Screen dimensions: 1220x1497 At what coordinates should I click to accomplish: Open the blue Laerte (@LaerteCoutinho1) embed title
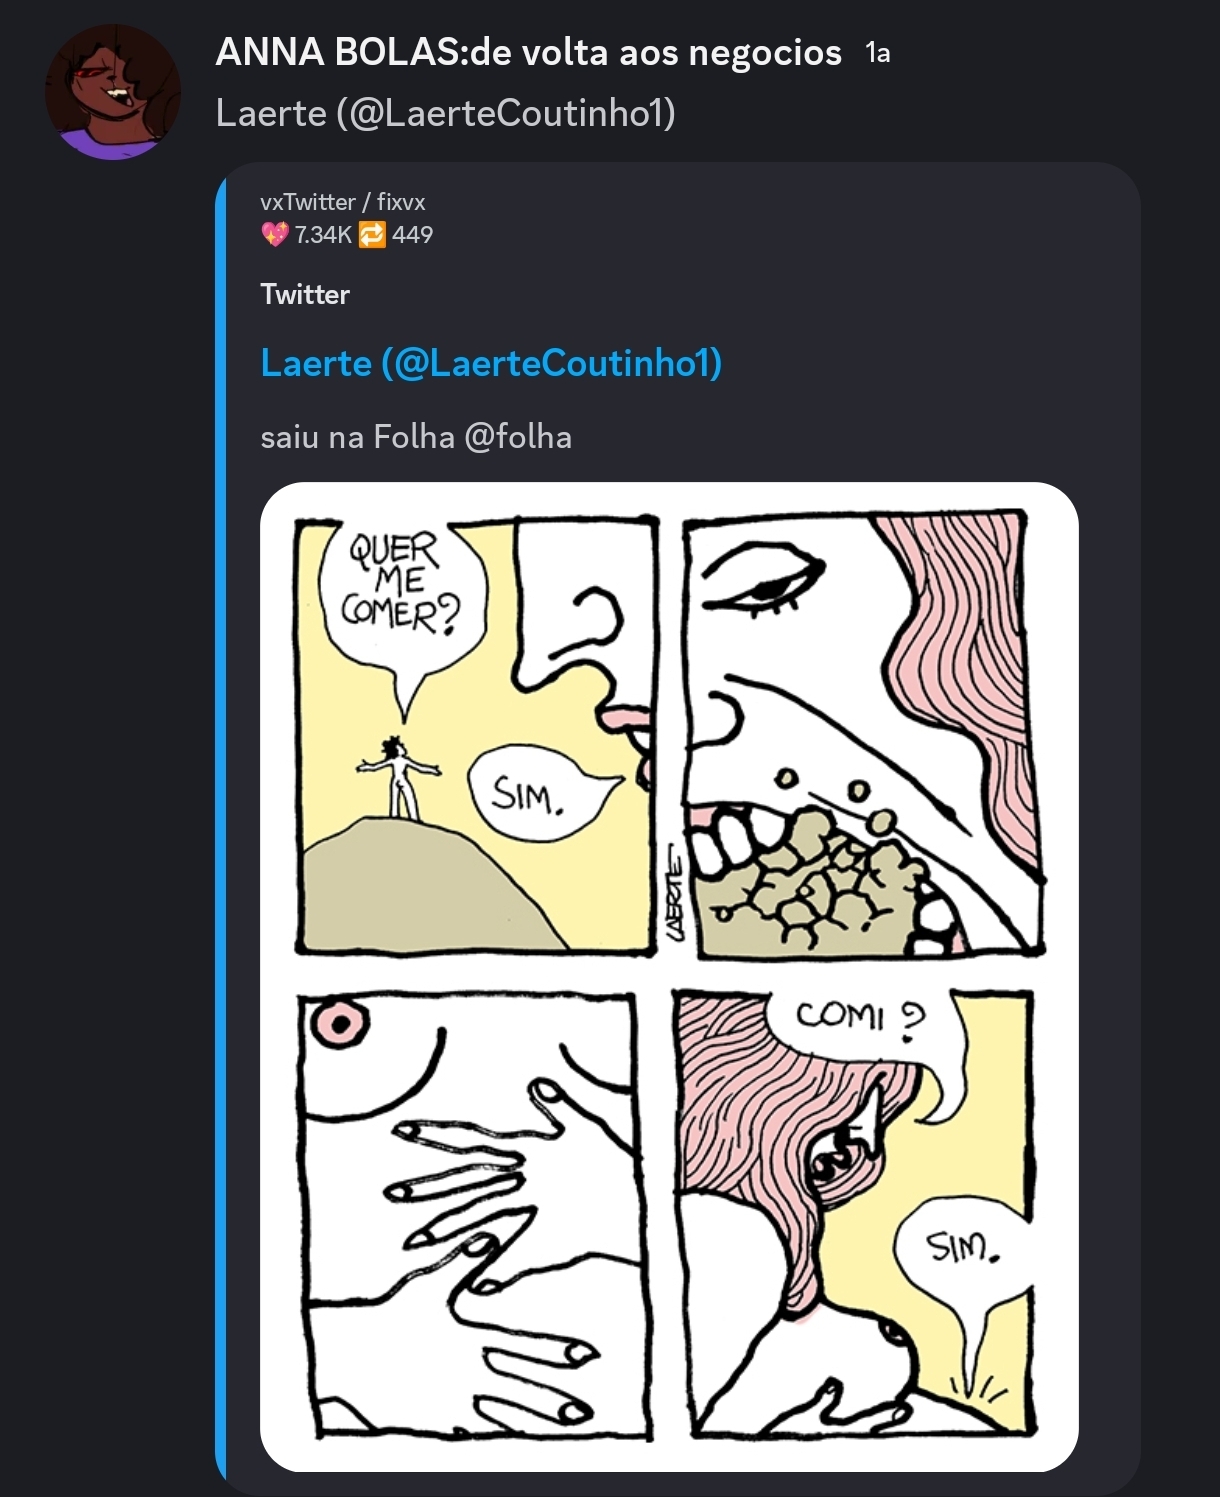point(490,362)
